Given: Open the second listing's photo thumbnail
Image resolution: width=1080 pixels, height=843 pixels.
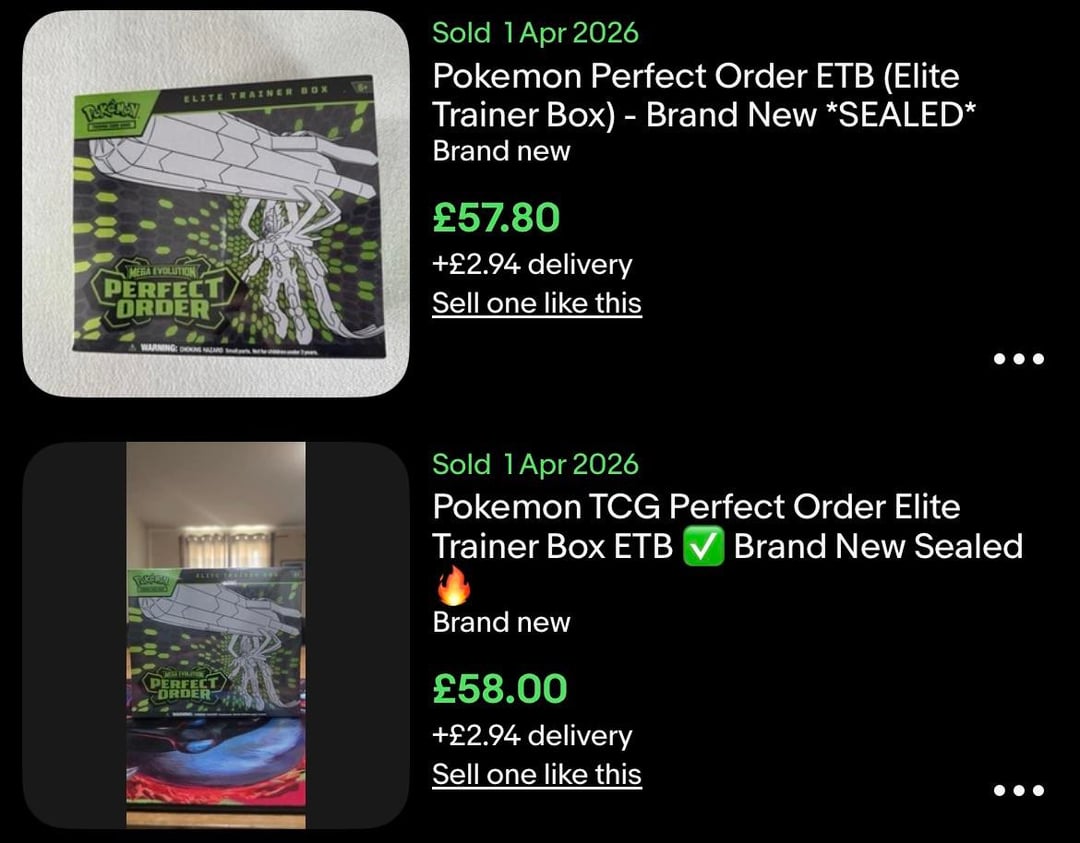Looking at the screenshot, I should (216, 635).
